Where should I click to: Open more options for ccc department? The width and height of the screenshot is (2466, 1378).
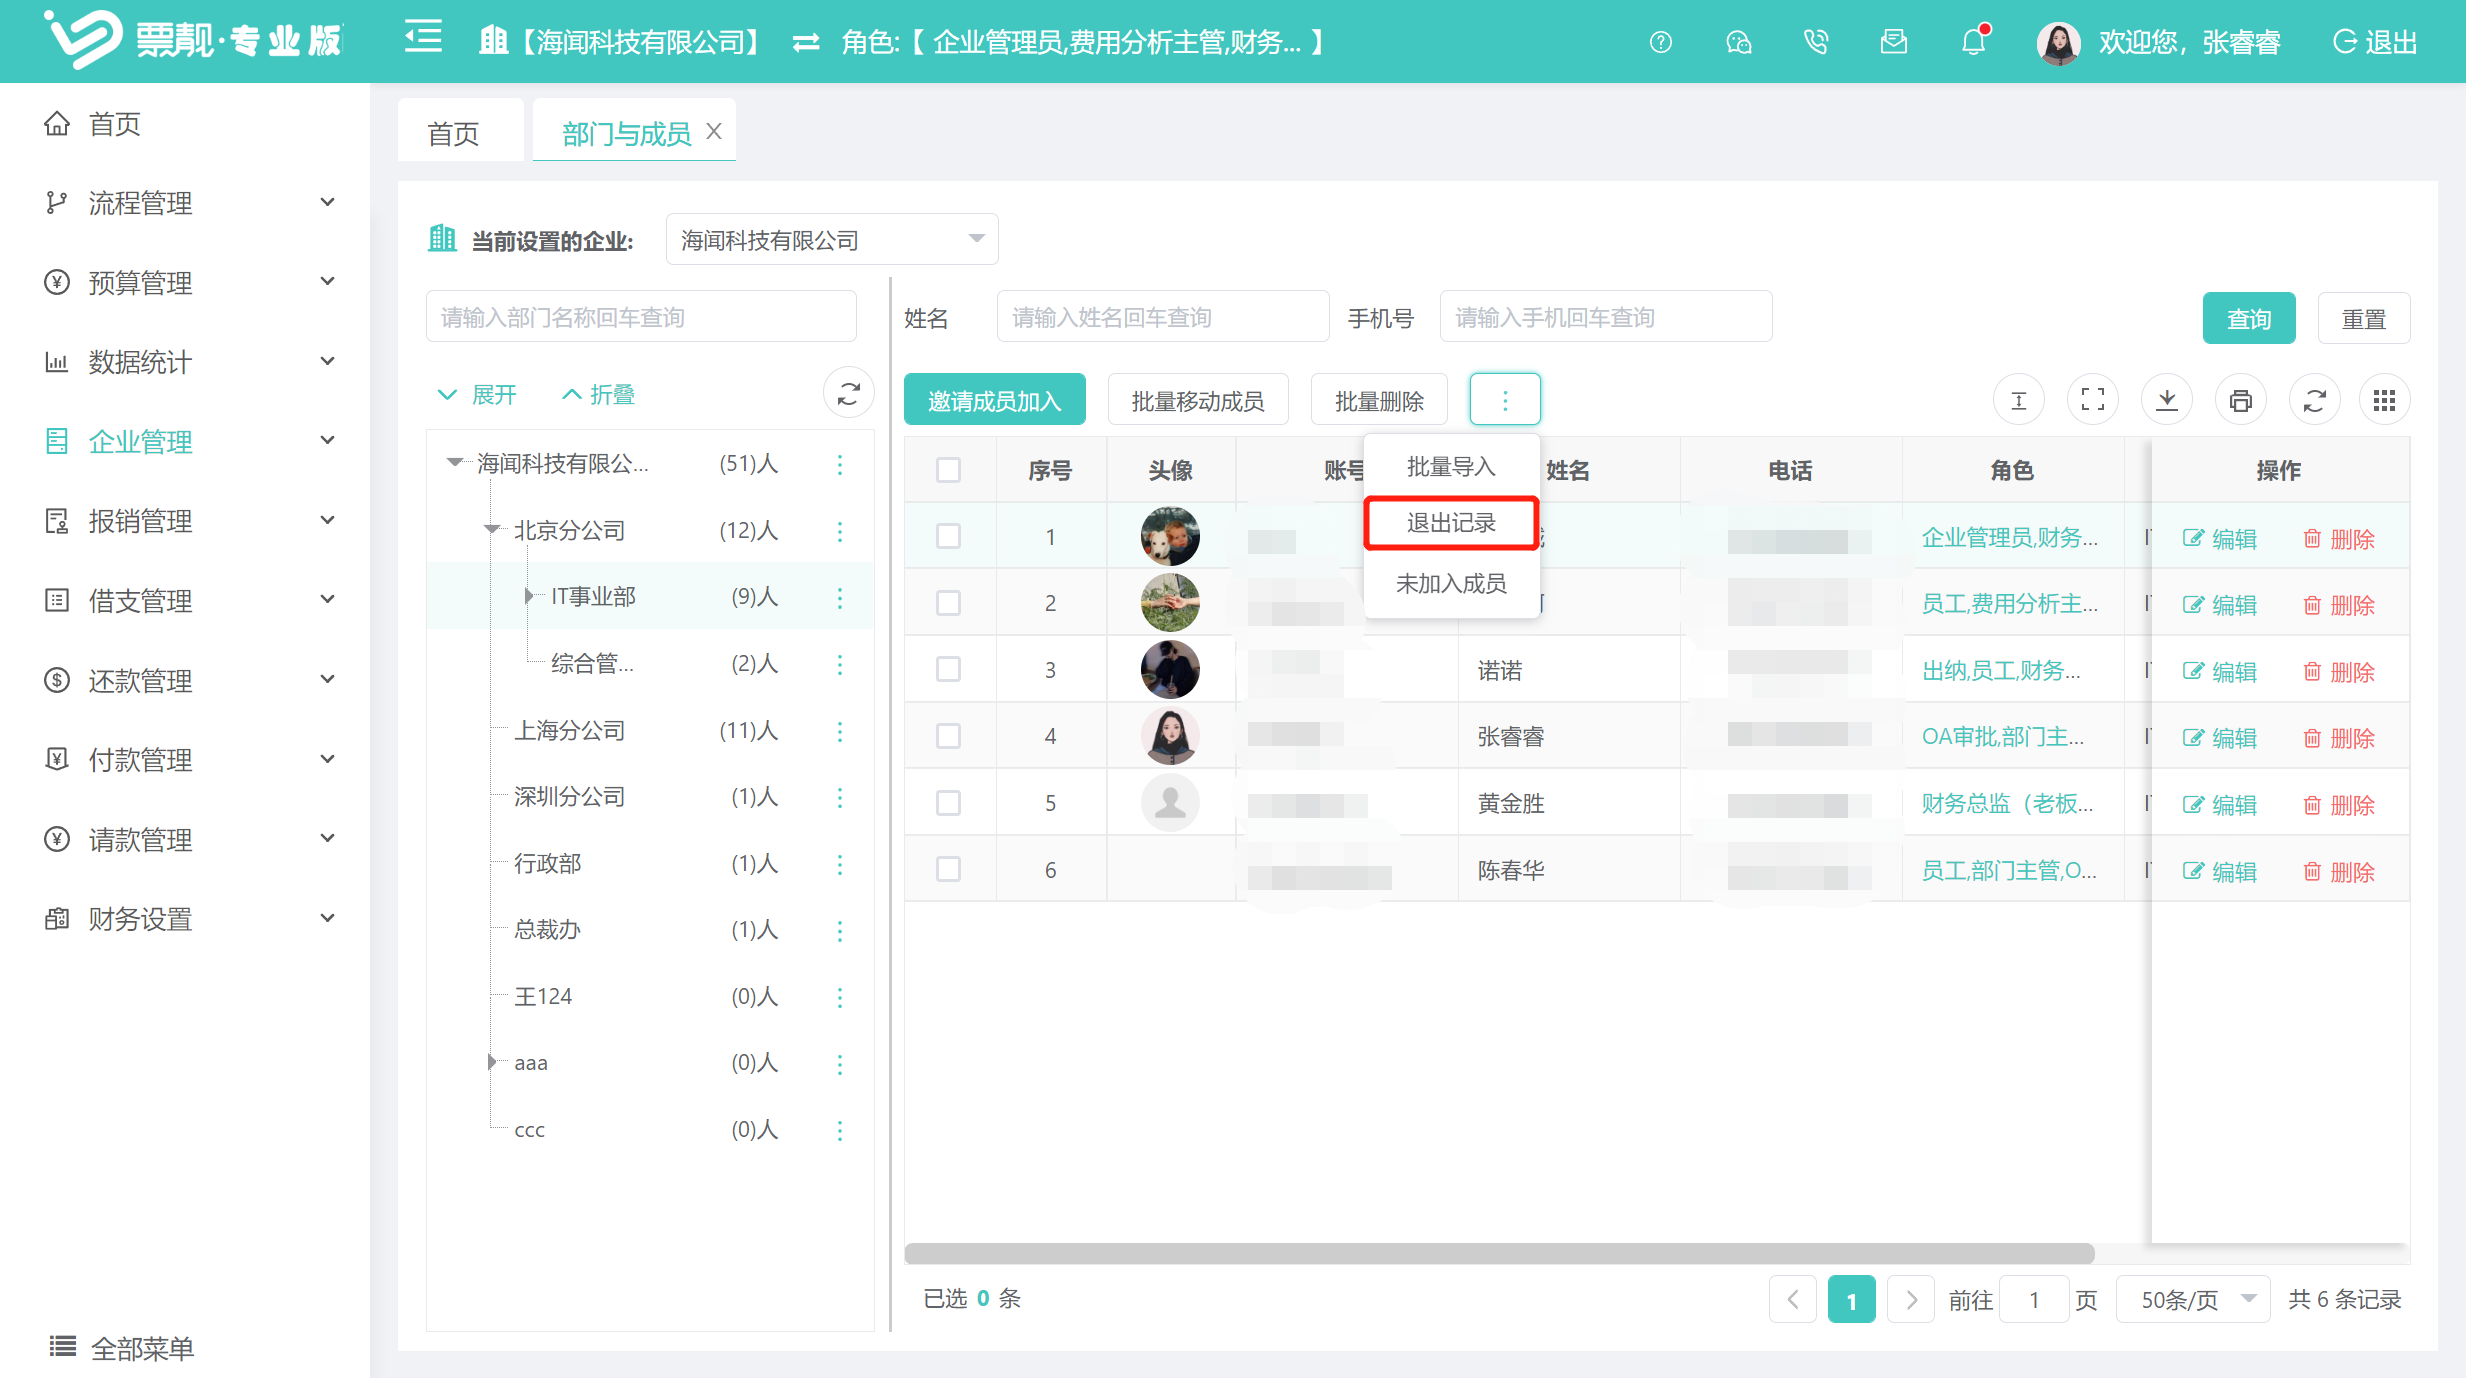(840, 1130)
